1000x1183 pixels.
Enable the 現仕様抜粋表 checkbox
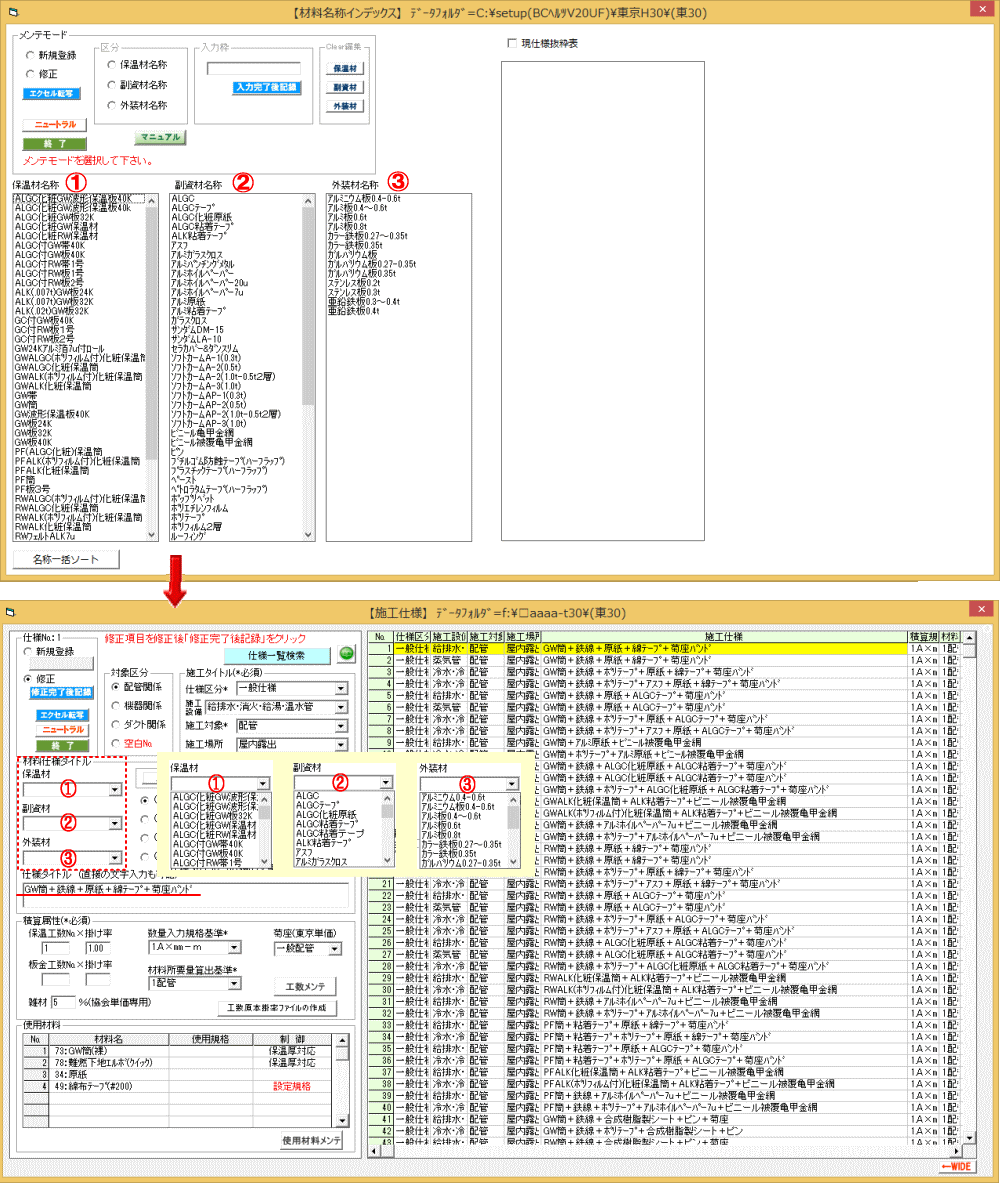tap(543, 44)
